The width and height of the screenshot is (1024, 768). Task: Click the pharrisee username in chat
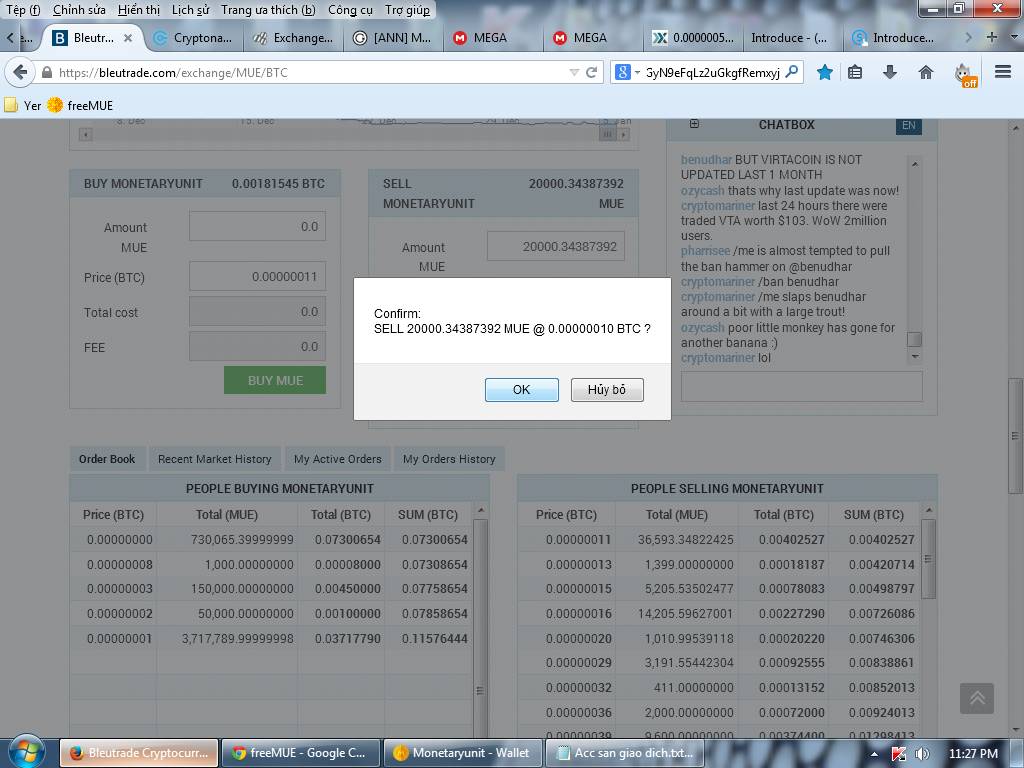point(705,251)
